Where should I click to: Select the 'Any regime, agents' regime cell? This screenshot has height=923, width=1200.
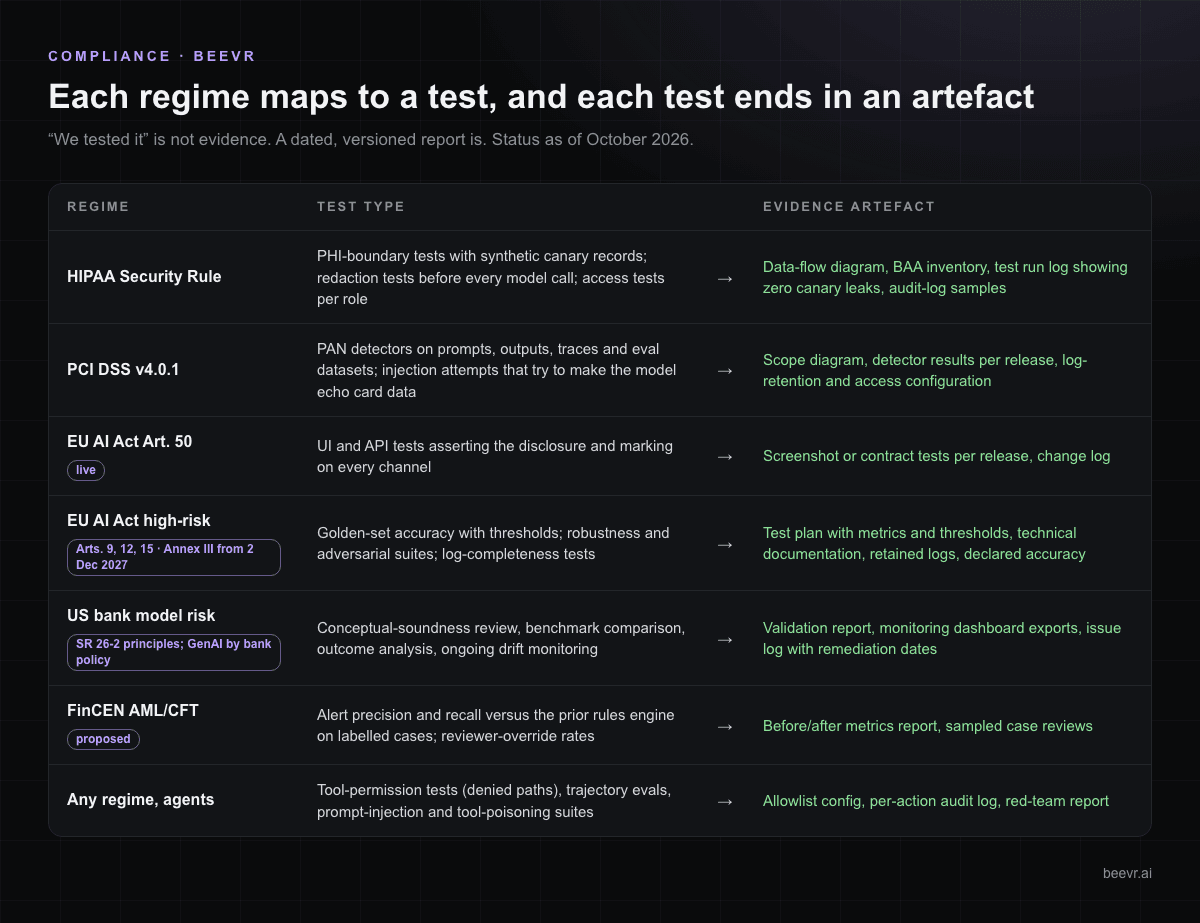coord(140,800)
